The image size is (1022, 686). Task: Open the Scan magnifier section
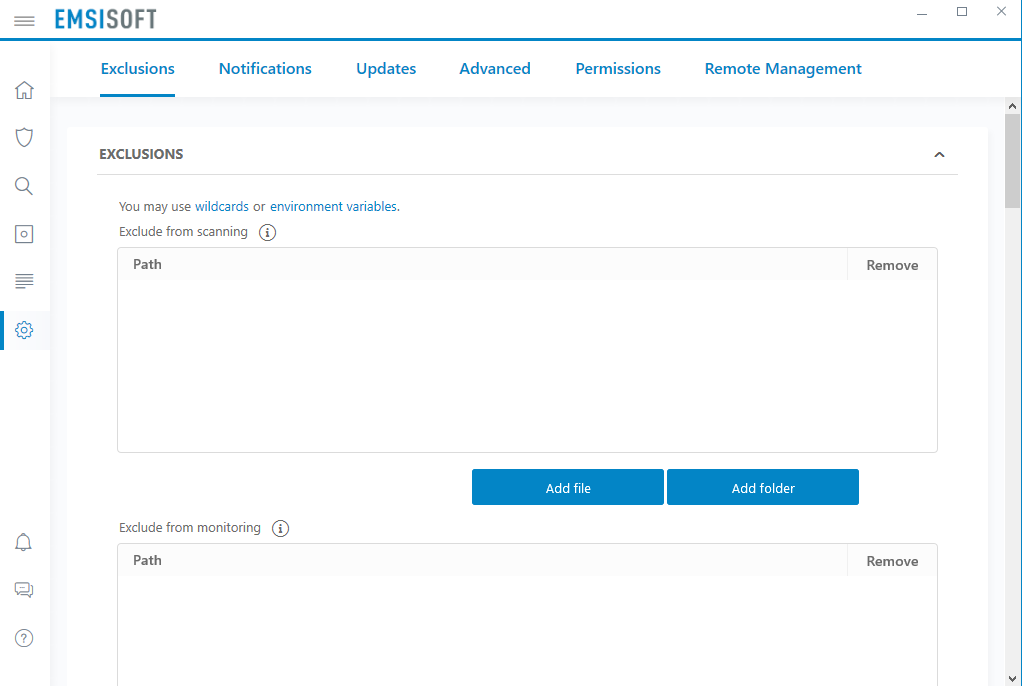(24, 186)
